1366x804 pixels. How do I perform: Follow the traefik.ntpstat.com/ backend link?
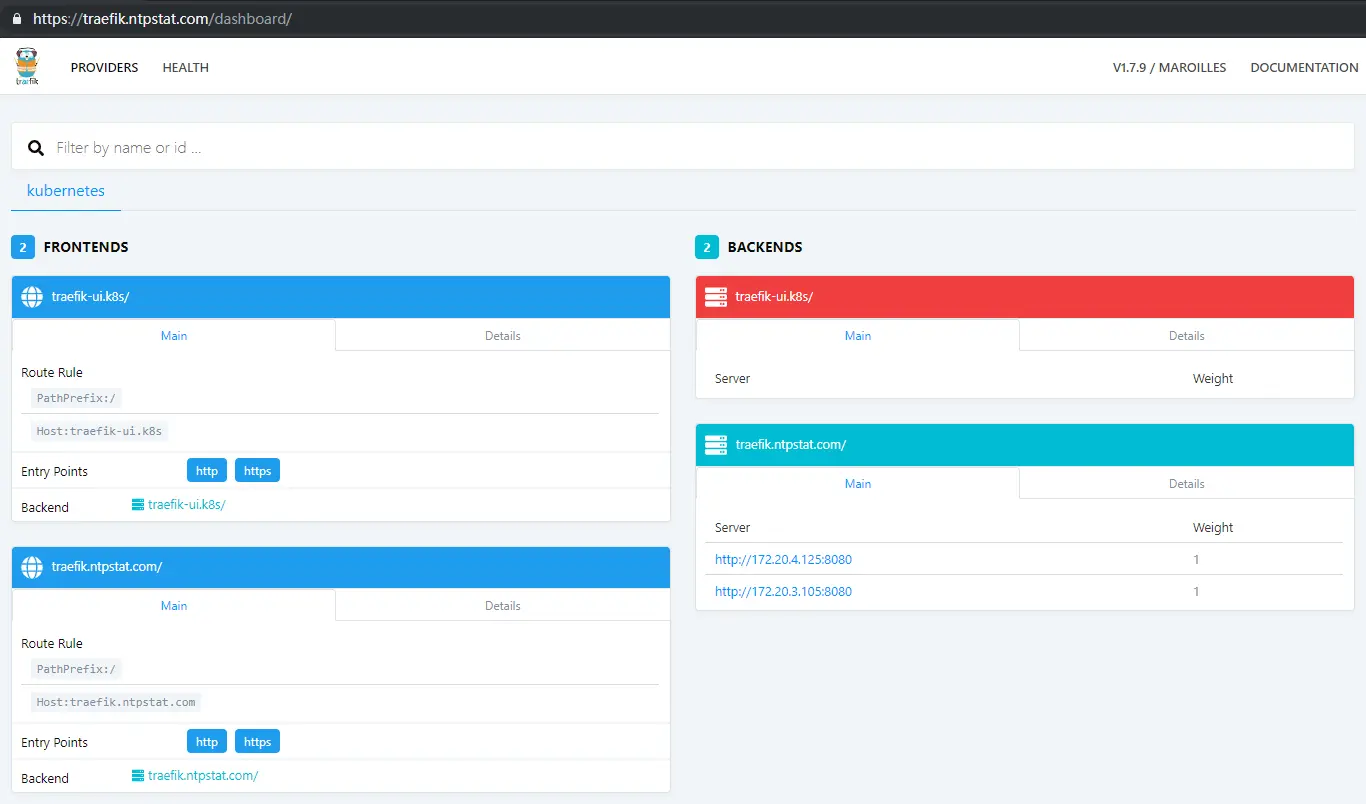coord(203,775)
